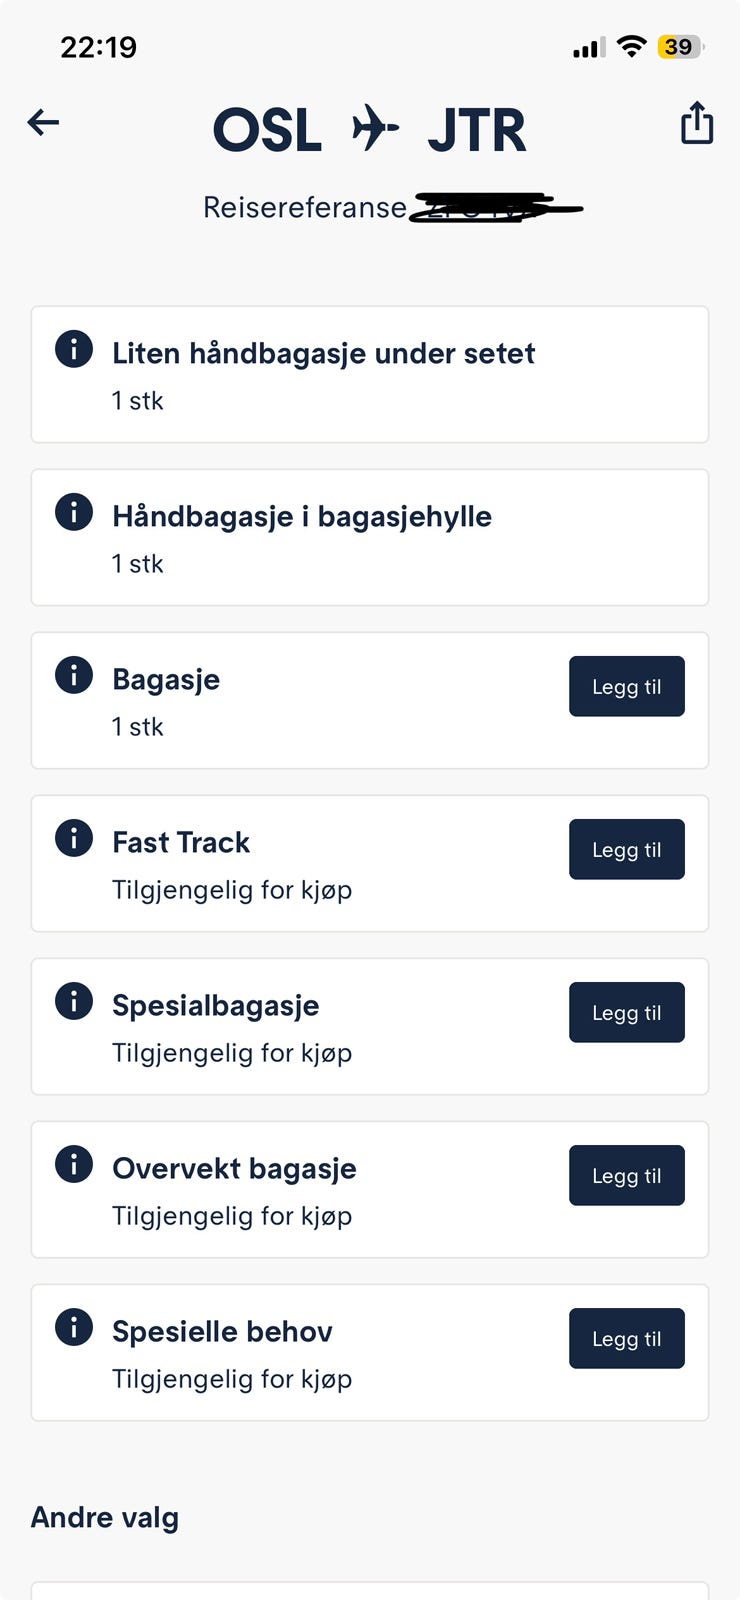
Task: Tap the back arrow icon
Action: [x=43, y=123]
